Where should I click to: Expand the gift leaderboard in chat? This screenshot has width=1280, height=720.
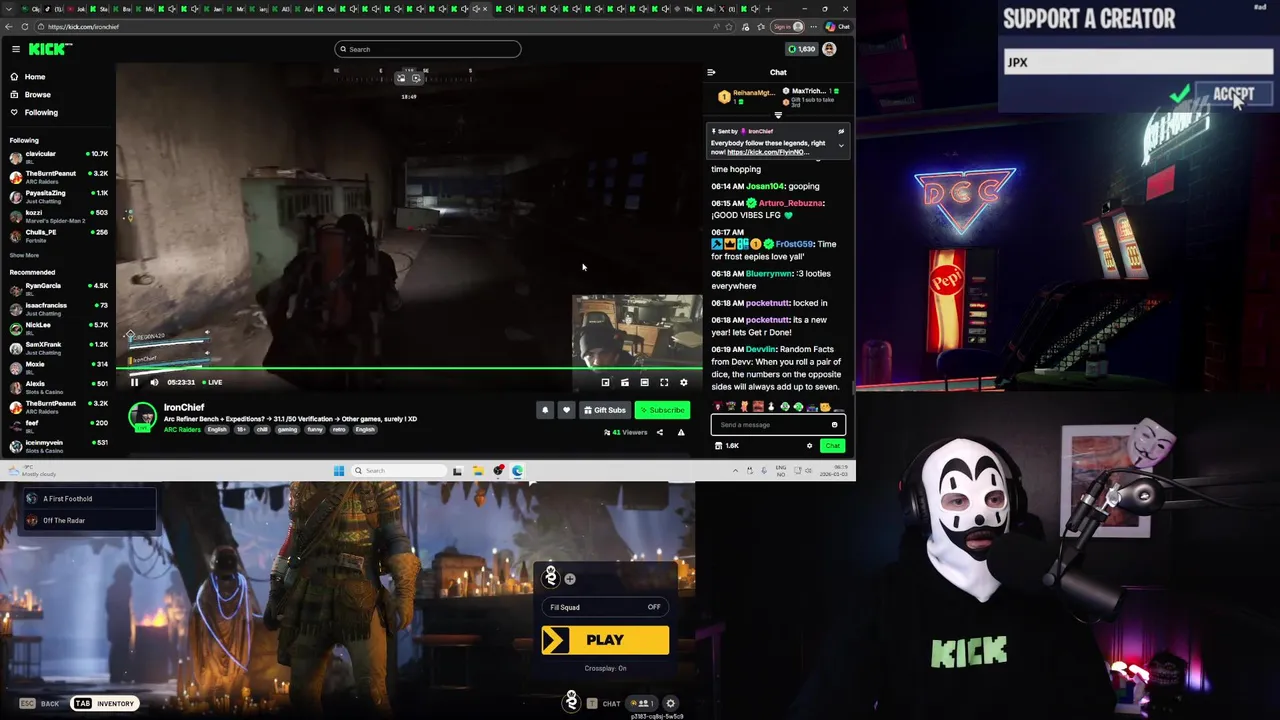(x=778, y=115)
